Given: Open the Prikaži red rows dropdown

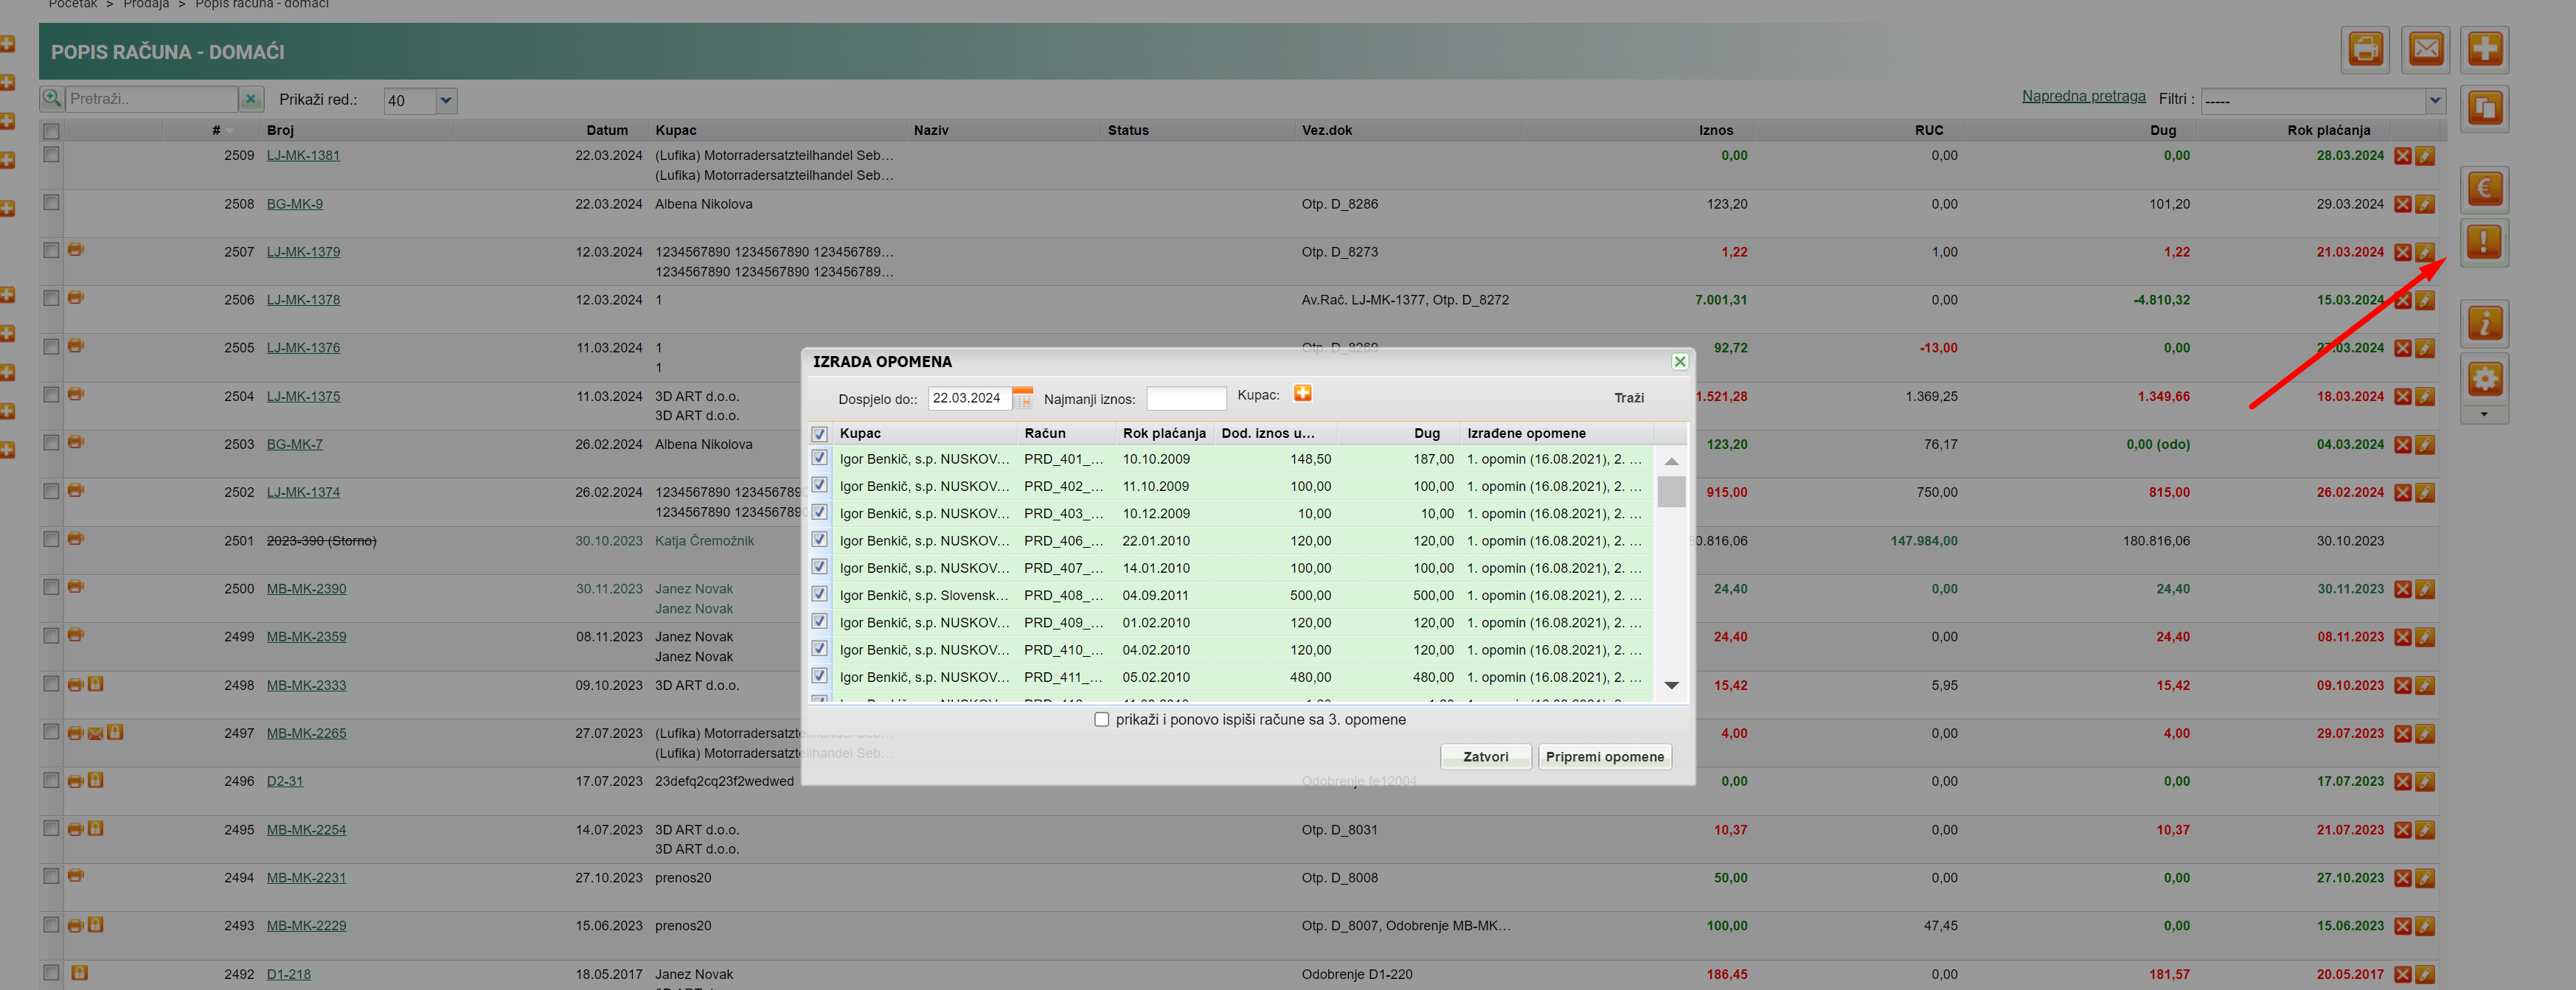Looking at the screenshot, I should pyautogui.click(x=446, y=100).
